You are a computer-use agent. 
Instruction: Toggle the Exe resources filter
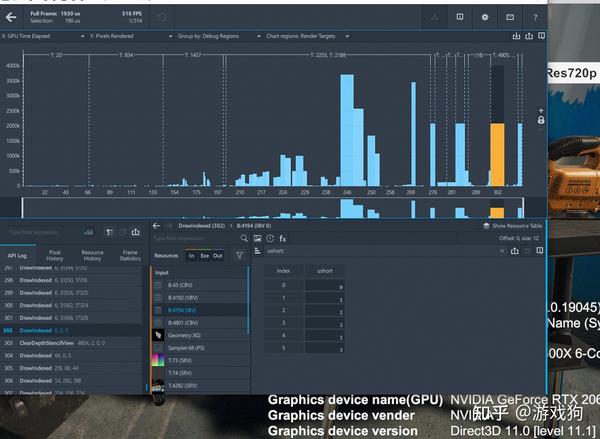pos(205,256)
